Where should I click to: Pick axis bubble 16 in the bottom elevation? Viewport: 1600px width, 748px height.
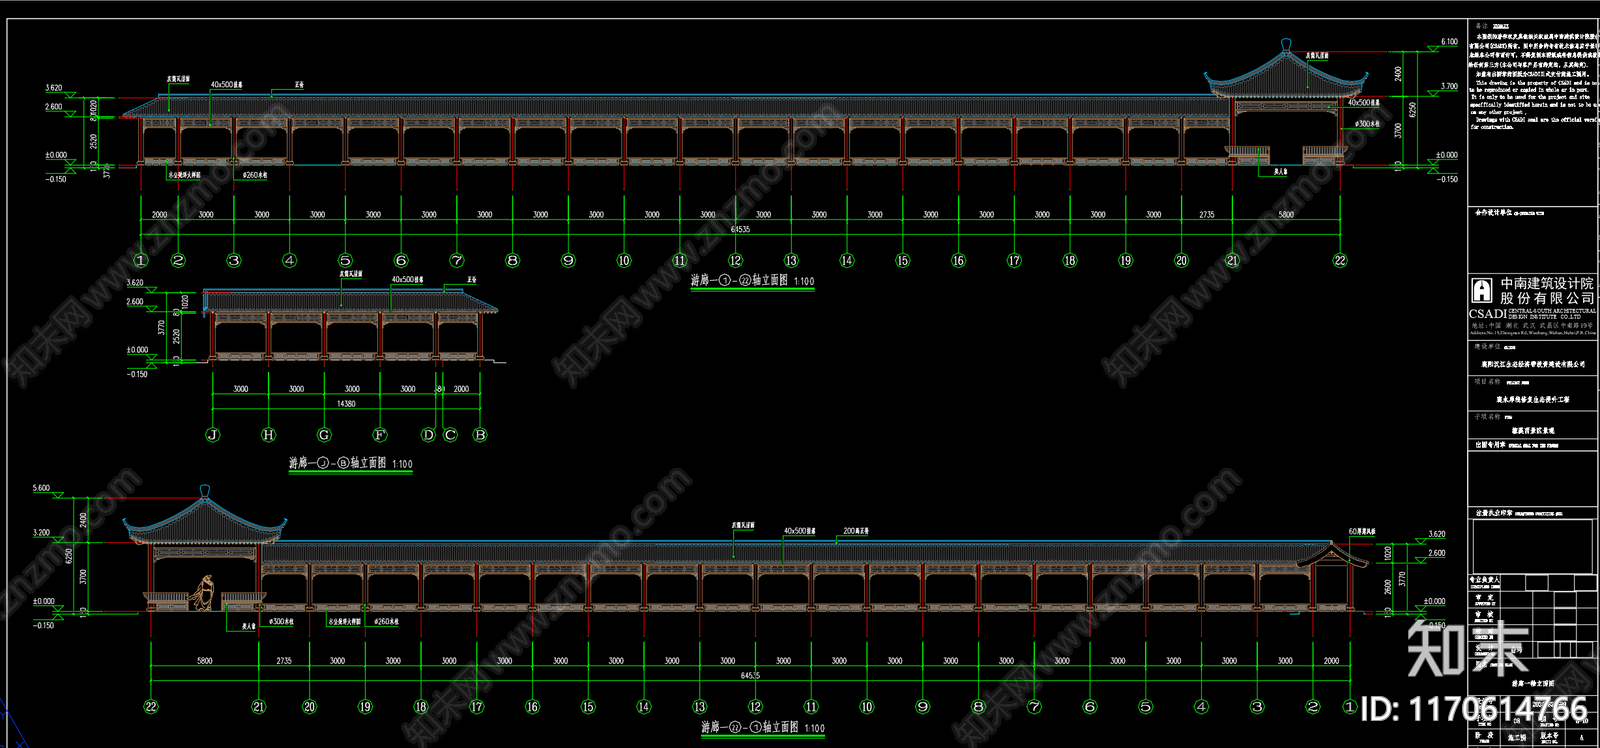[532, 706]
